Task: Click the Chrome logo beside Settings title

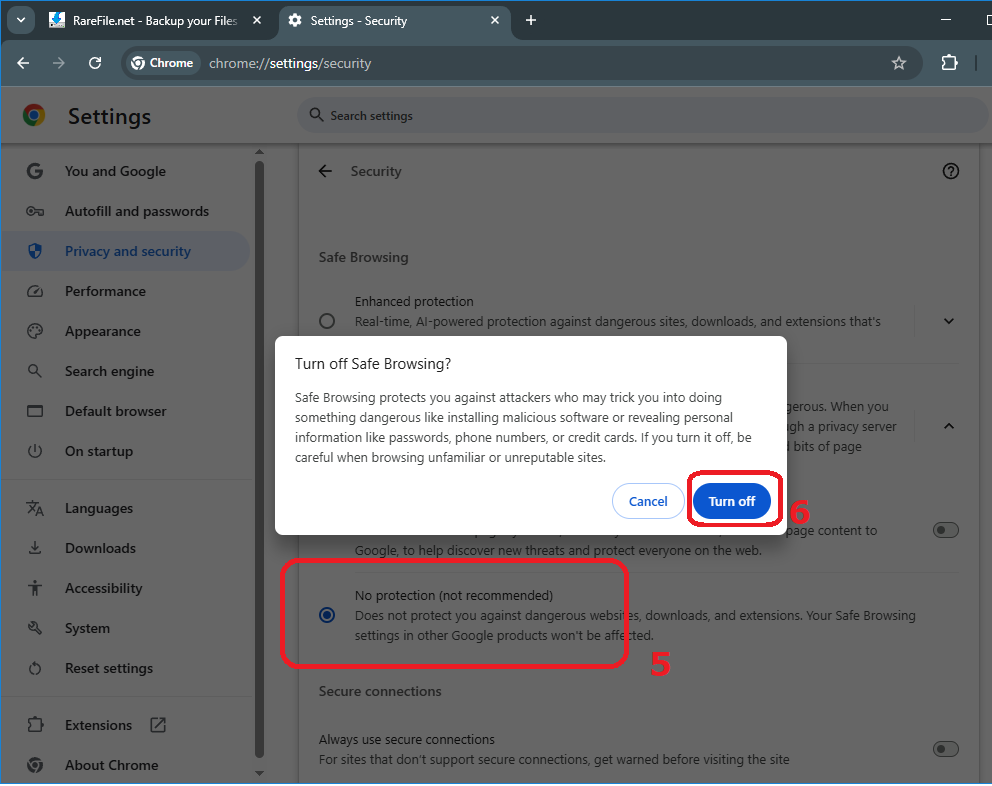Action: point(34,116)
